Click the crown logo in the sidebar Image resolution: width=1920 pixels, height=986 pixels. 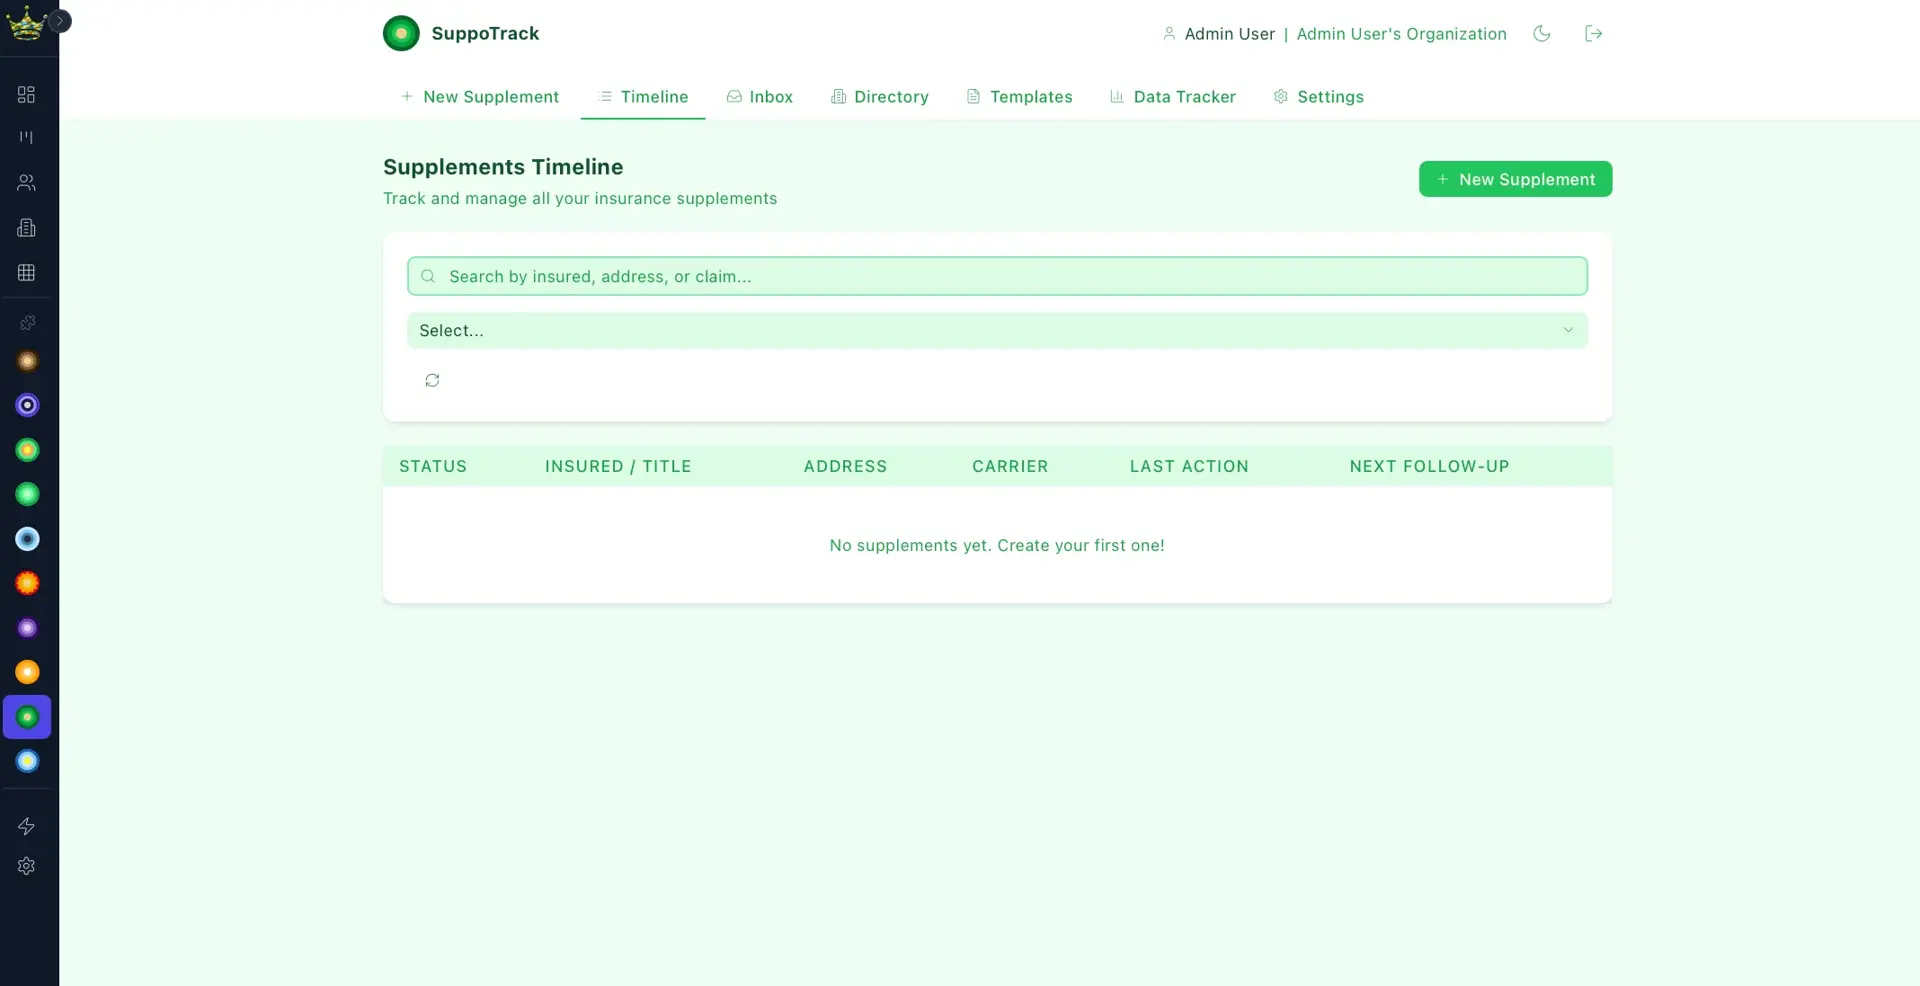pyautogui.click(x=25, y=24)
